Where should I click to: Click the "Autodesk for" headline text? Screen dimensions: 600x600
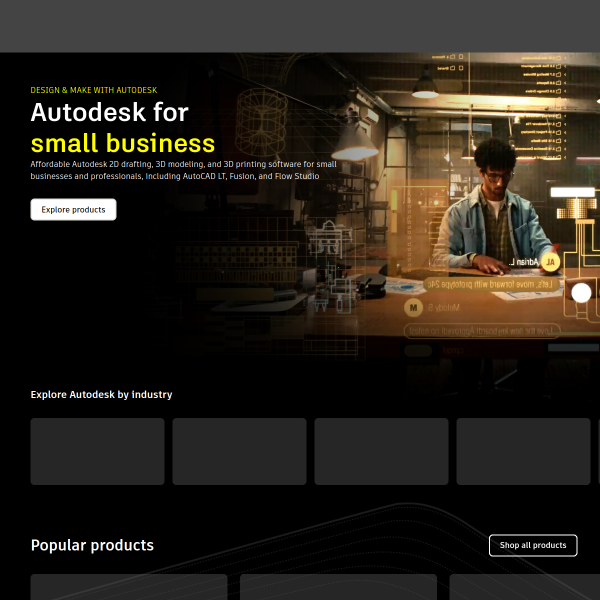(109, 112)
